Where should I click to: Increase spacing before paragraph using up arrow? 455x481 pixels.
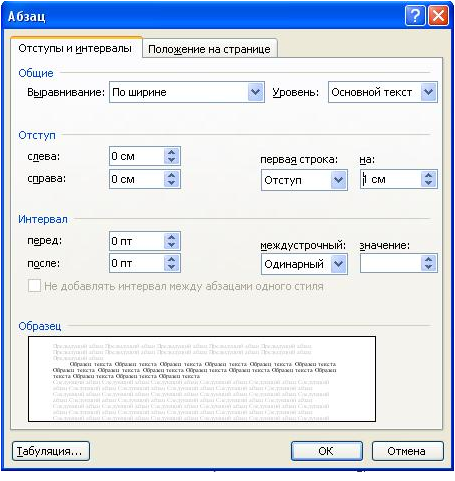click(x=171, y=237)
